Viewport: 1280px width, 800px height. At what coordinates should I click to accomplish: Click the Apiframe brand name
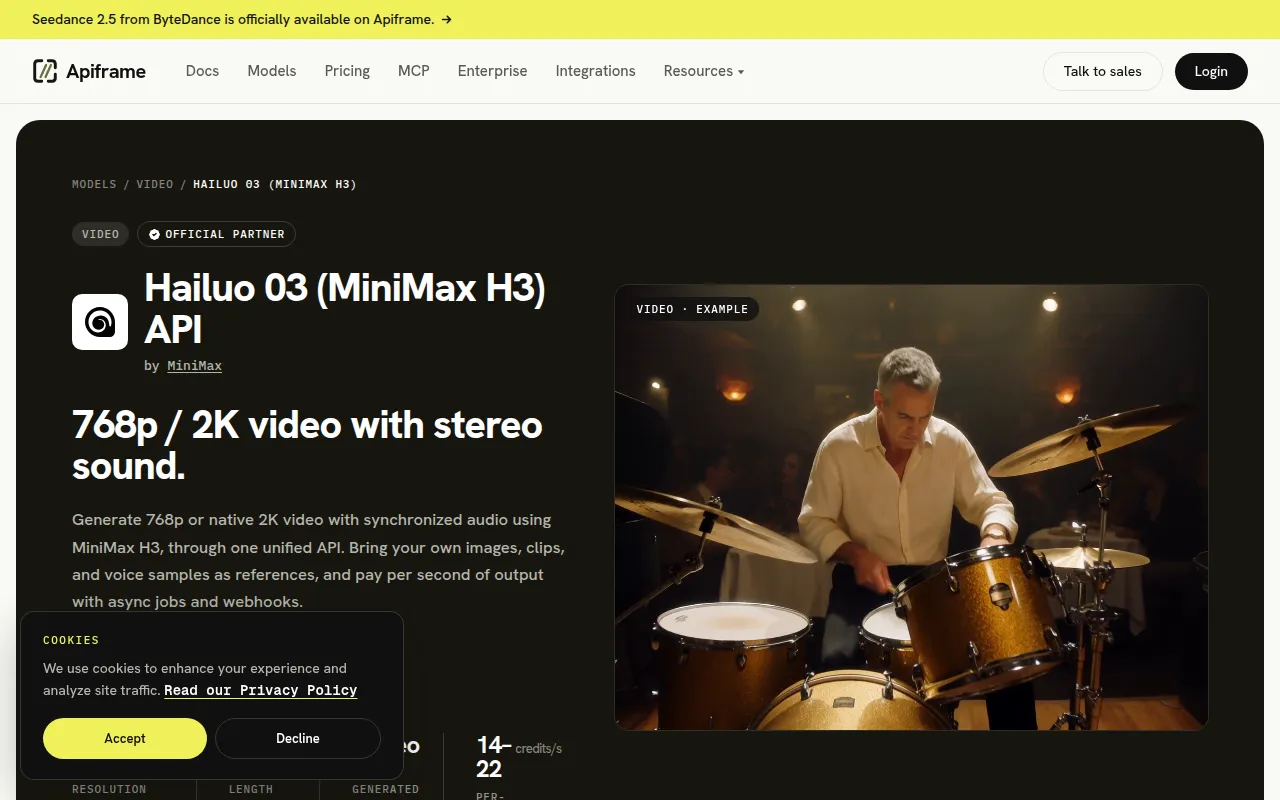point(106,71)
